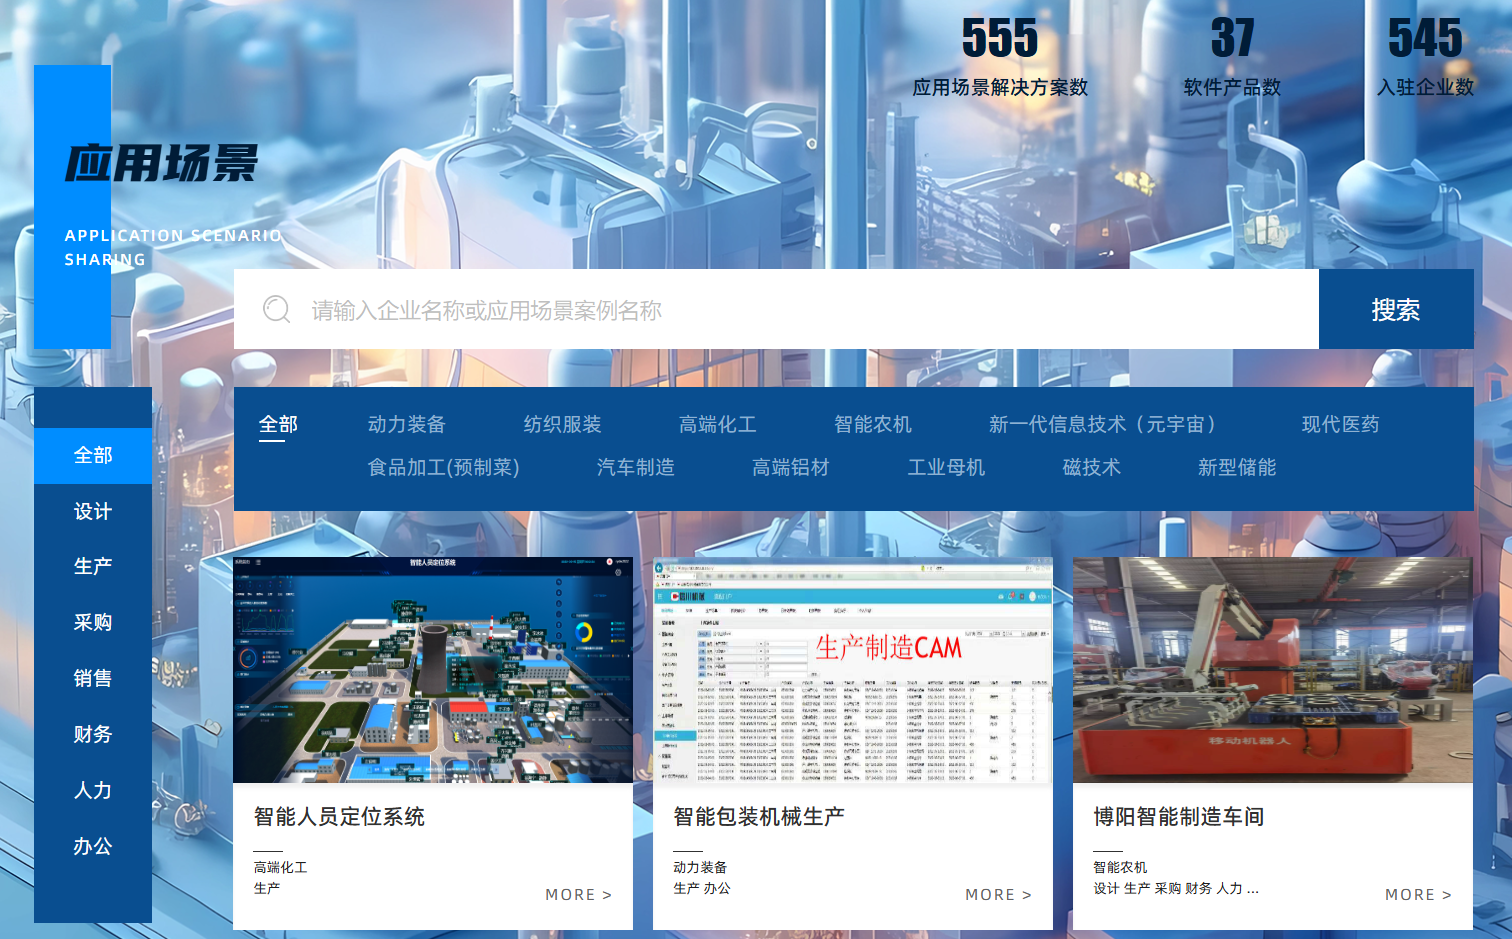
Task: Select the 智能农机 industry filter
Action: [872, 424]
